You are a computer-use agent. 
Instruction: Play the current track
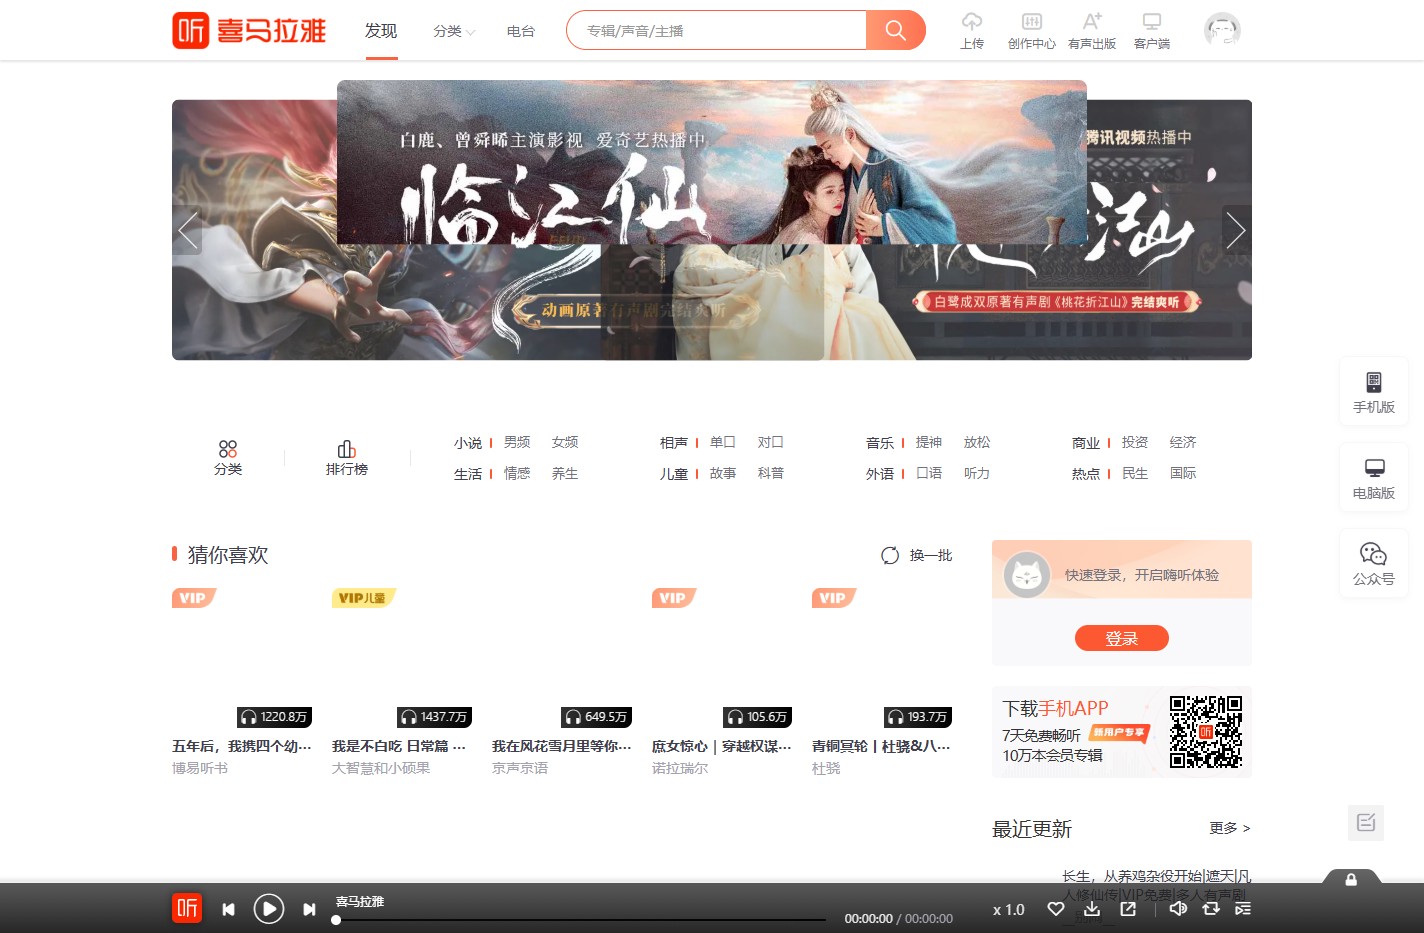[x=268, y=908]
